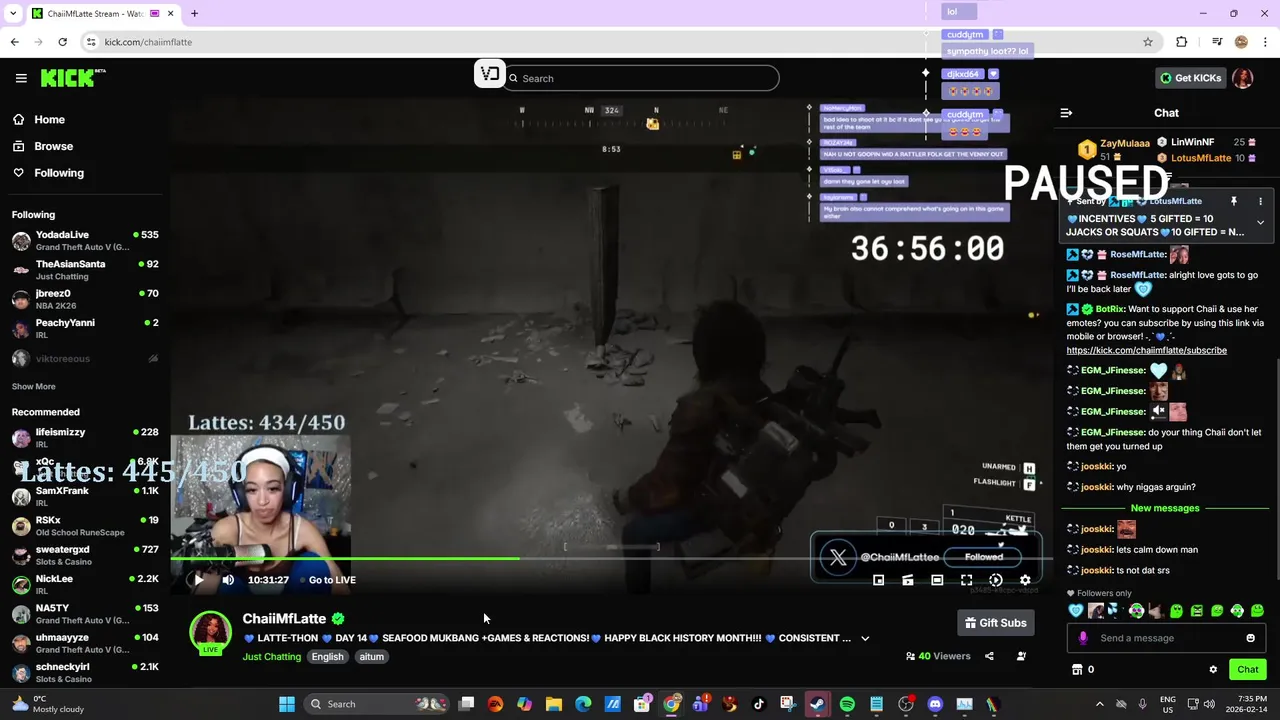Open a new browser tab
This screenshot has height=720, width=1280.
coord(194,13)
